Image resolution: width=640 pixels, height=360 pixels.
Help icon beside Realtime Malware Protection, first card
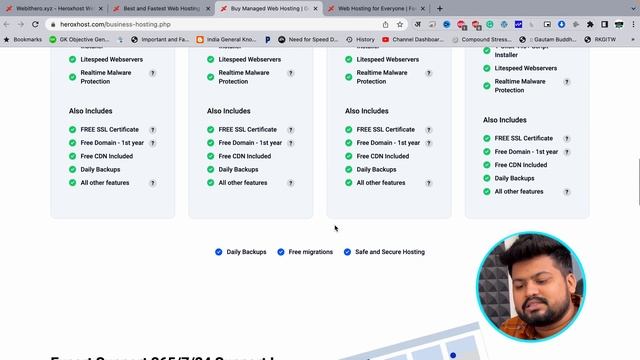[x=153, y=73]
